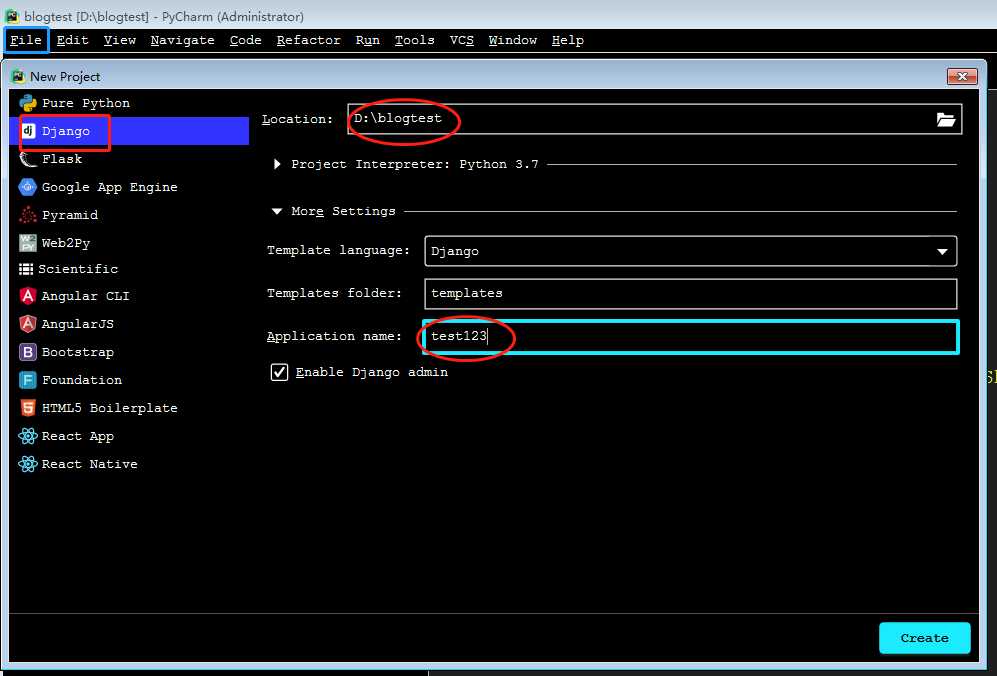Collapse the More Settings section

[277, 211]
